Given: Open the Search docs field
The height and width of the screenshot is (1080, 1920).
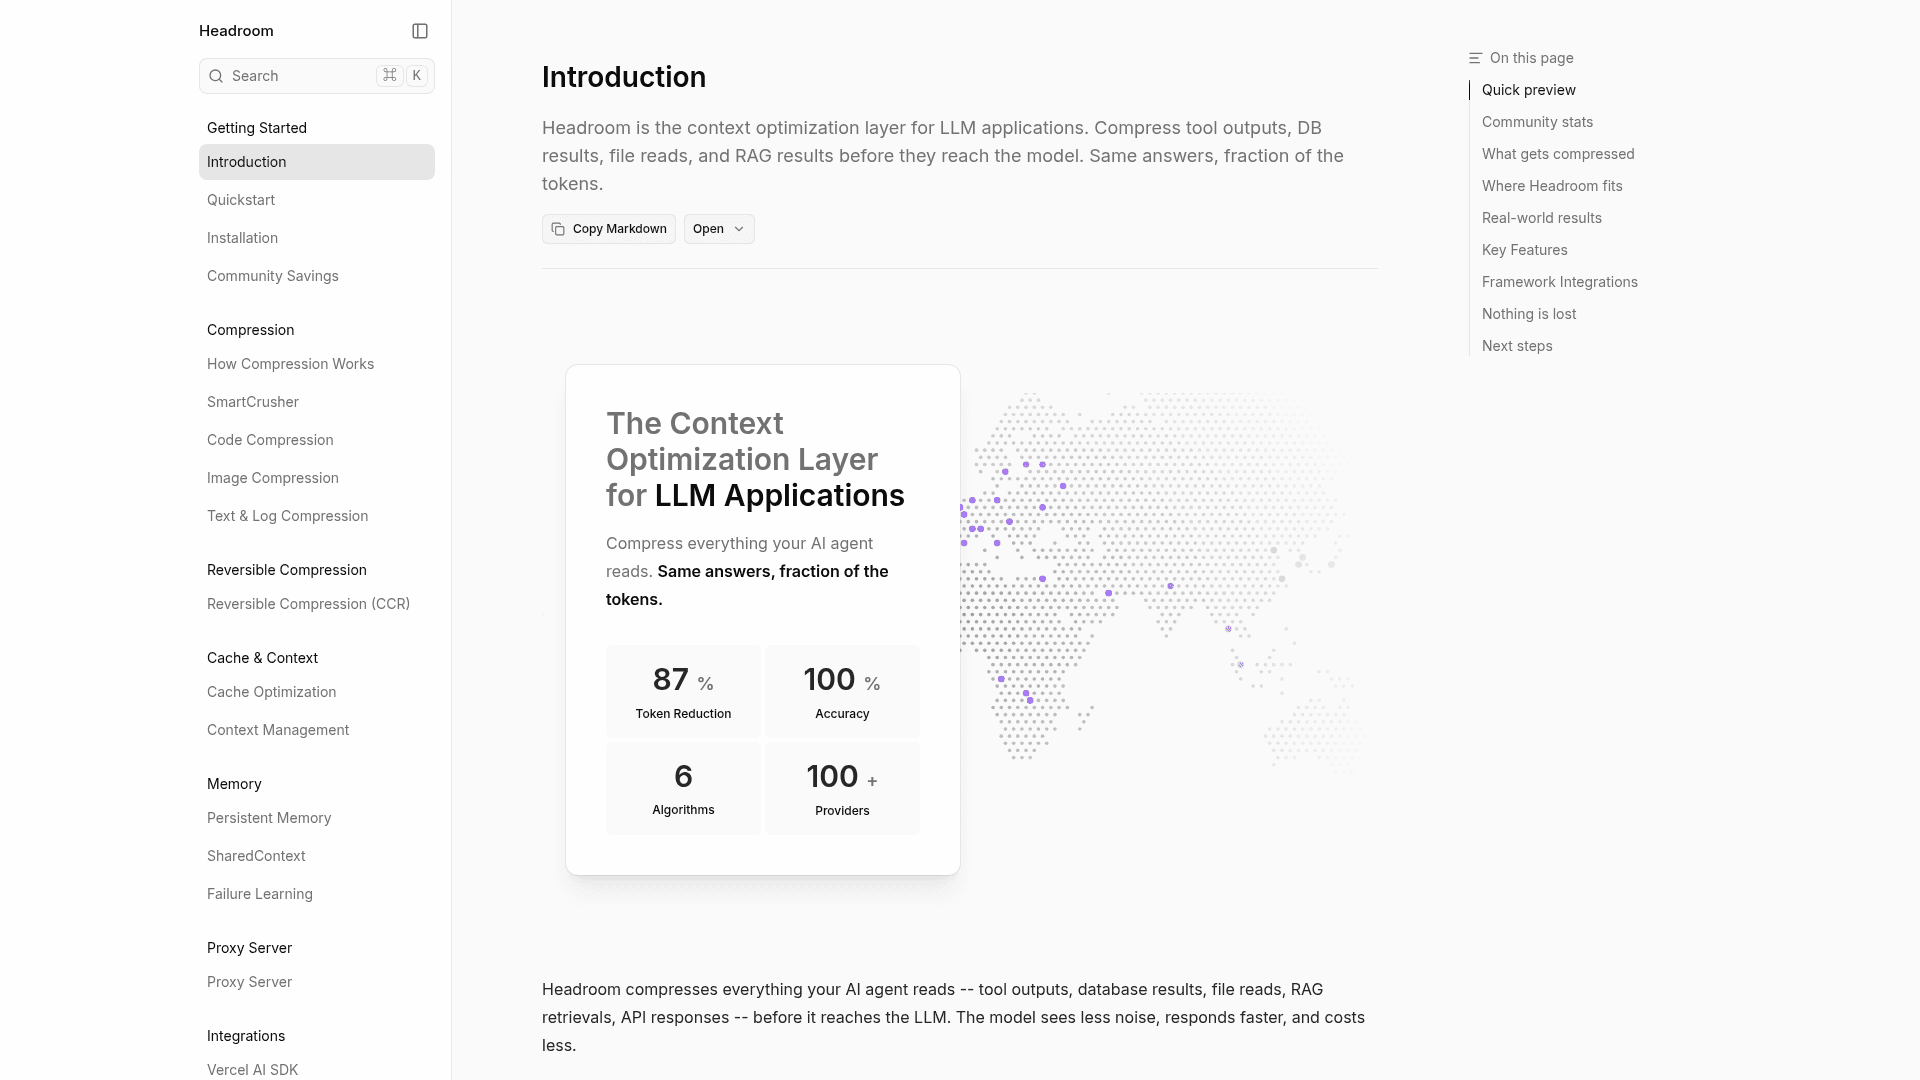Looking at the screenshot, I should (x=317, y=76).
